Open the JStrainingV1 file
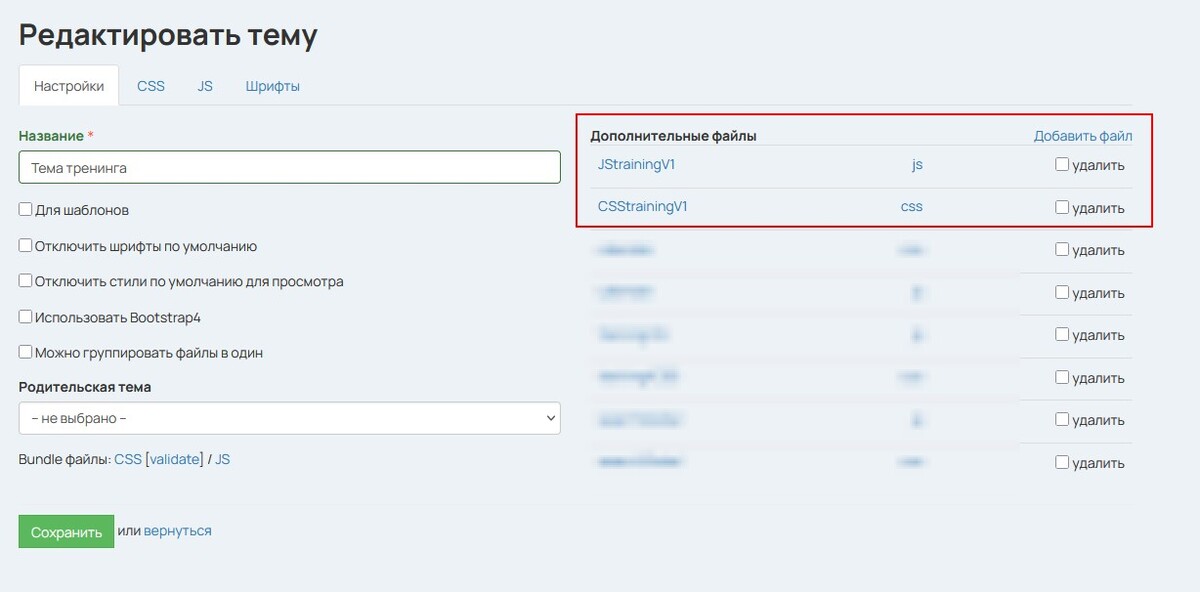 tap(636, 164)
